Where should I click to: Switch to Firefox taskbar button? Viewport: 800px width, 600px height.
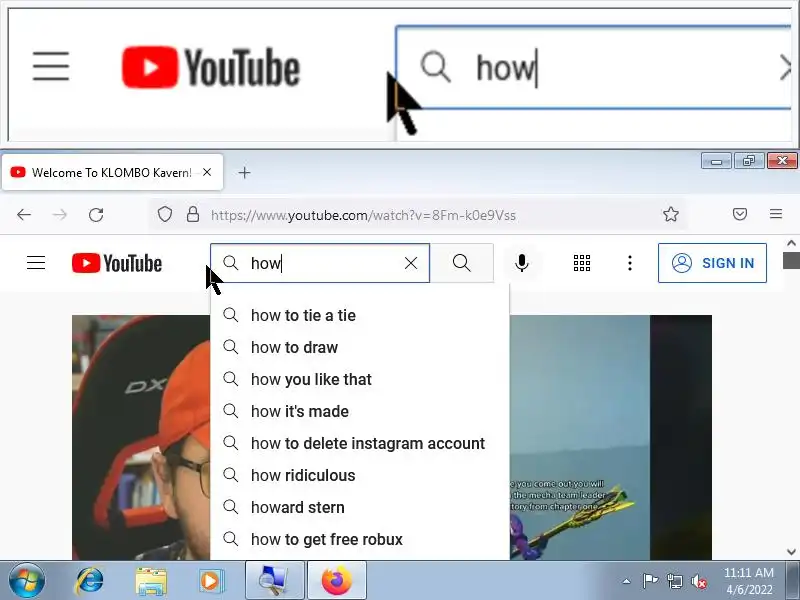pos(337,581)
